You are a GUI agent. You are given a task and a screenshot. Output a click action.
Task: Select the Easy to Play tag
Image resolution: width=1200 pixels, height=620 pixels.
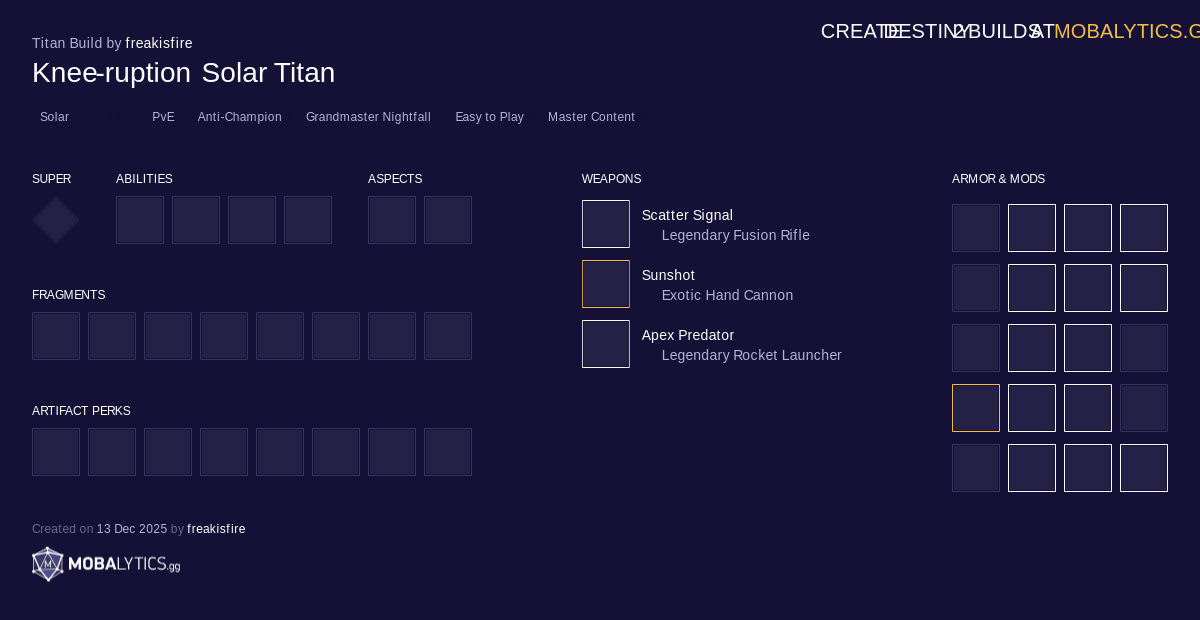[x=489, y=117]
